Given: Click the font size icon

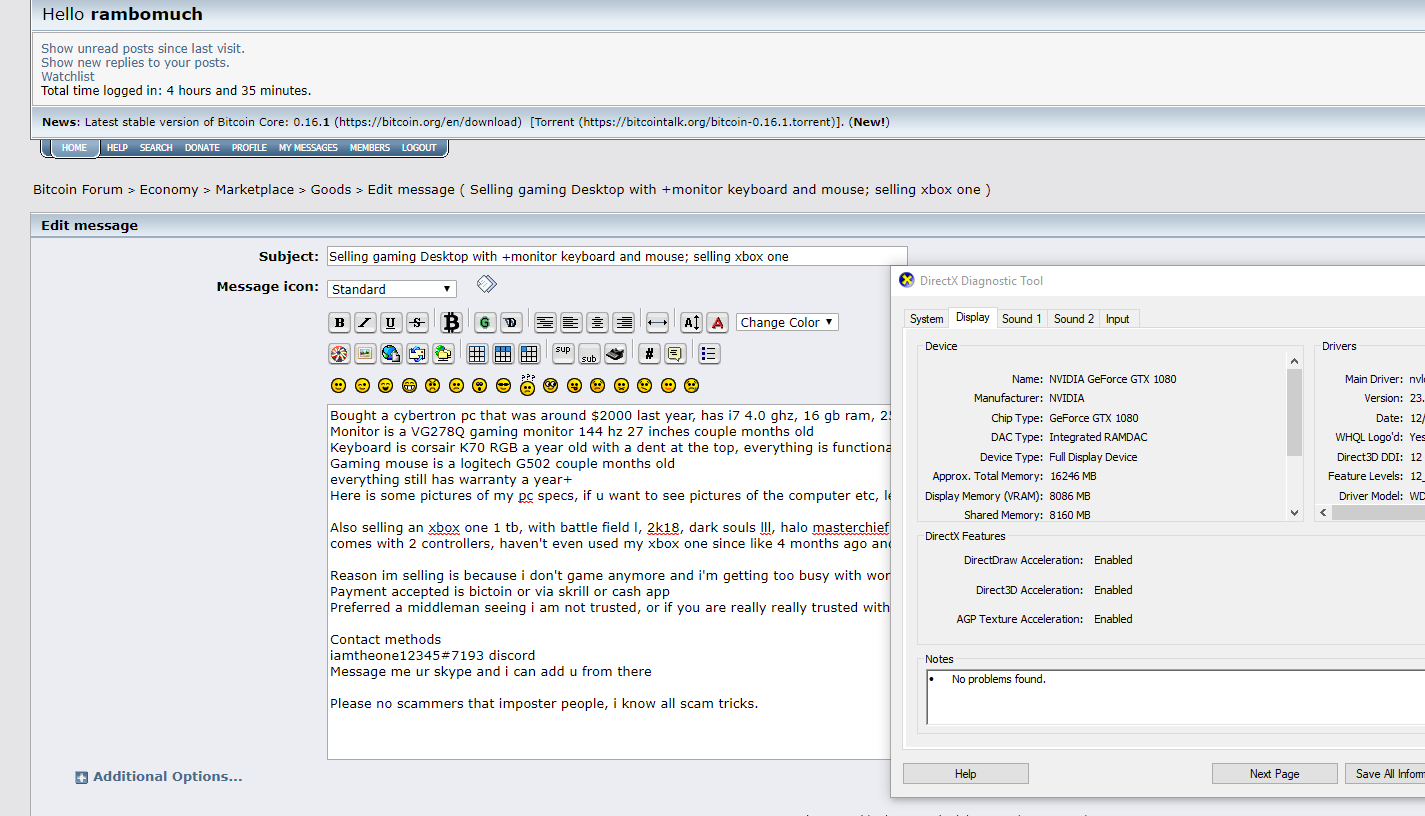Looking at the screenshot, I should [691, 322].
